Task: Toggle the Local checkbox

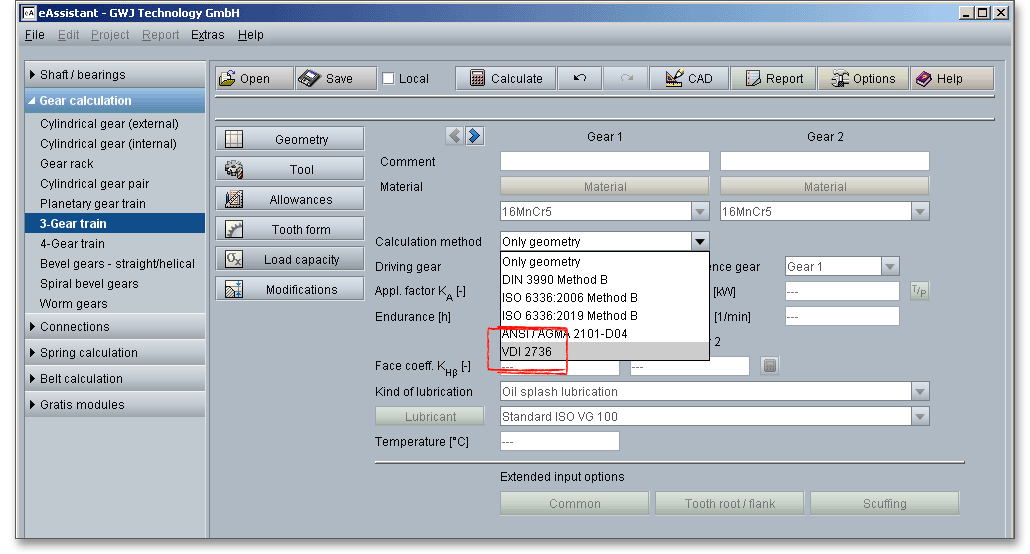Action: [389, 79]
